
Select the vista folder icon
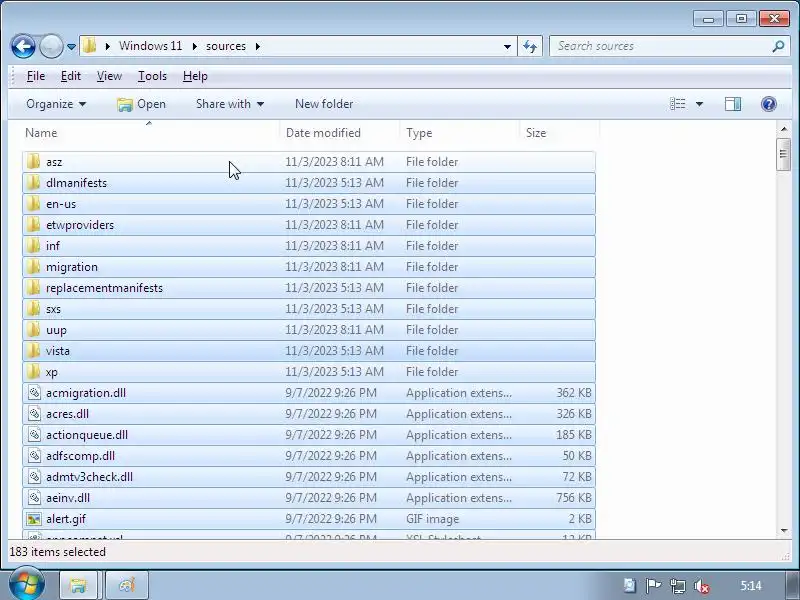pyautogui.click(x=34, y=351)
